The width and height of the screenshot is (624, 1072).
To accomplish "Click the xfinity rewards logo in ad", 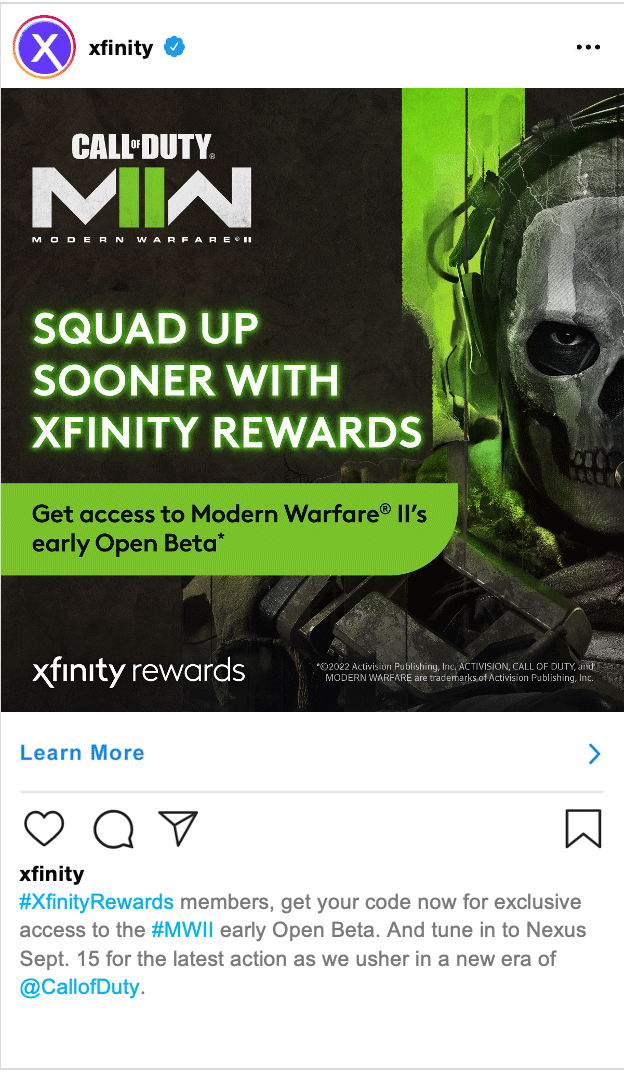I will pos(139,671).
